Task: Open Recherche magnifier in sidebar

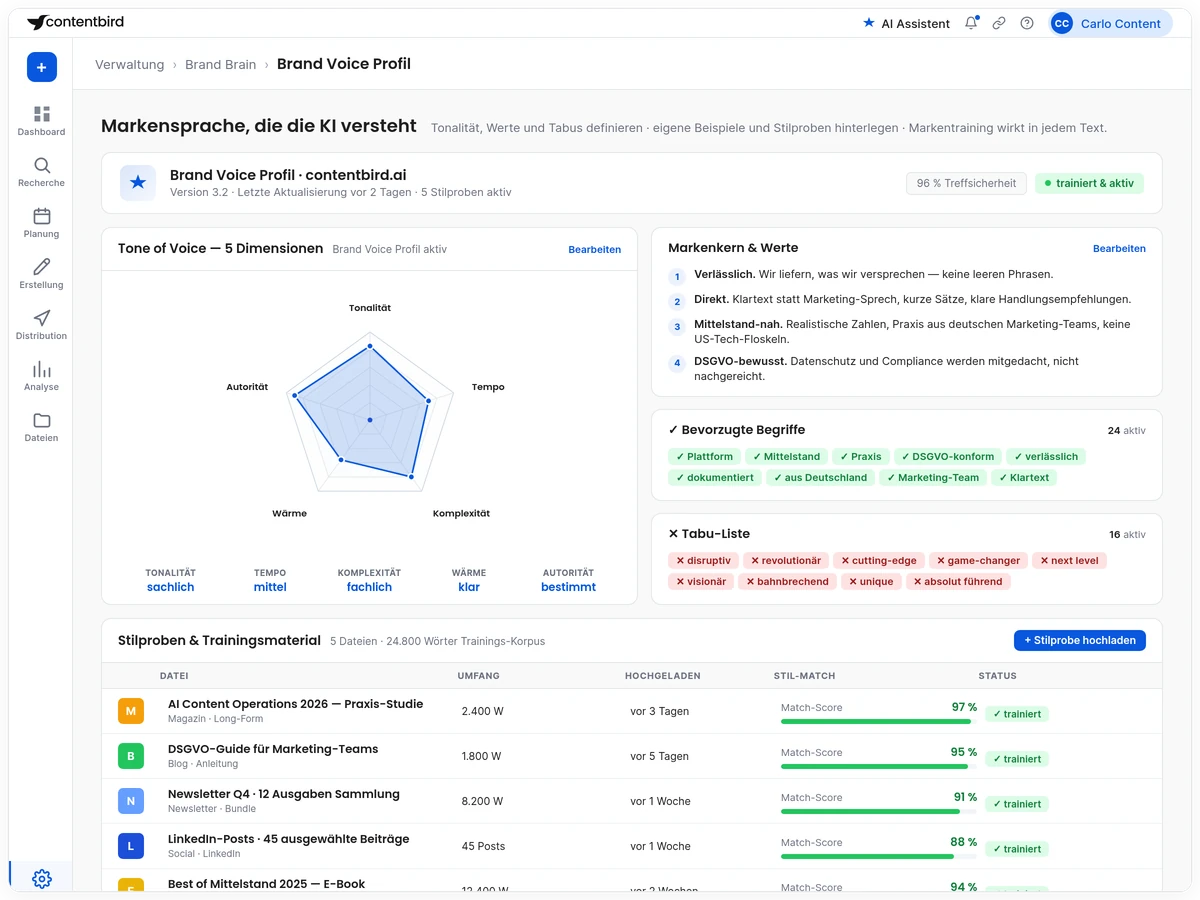Action: point(41,172)
